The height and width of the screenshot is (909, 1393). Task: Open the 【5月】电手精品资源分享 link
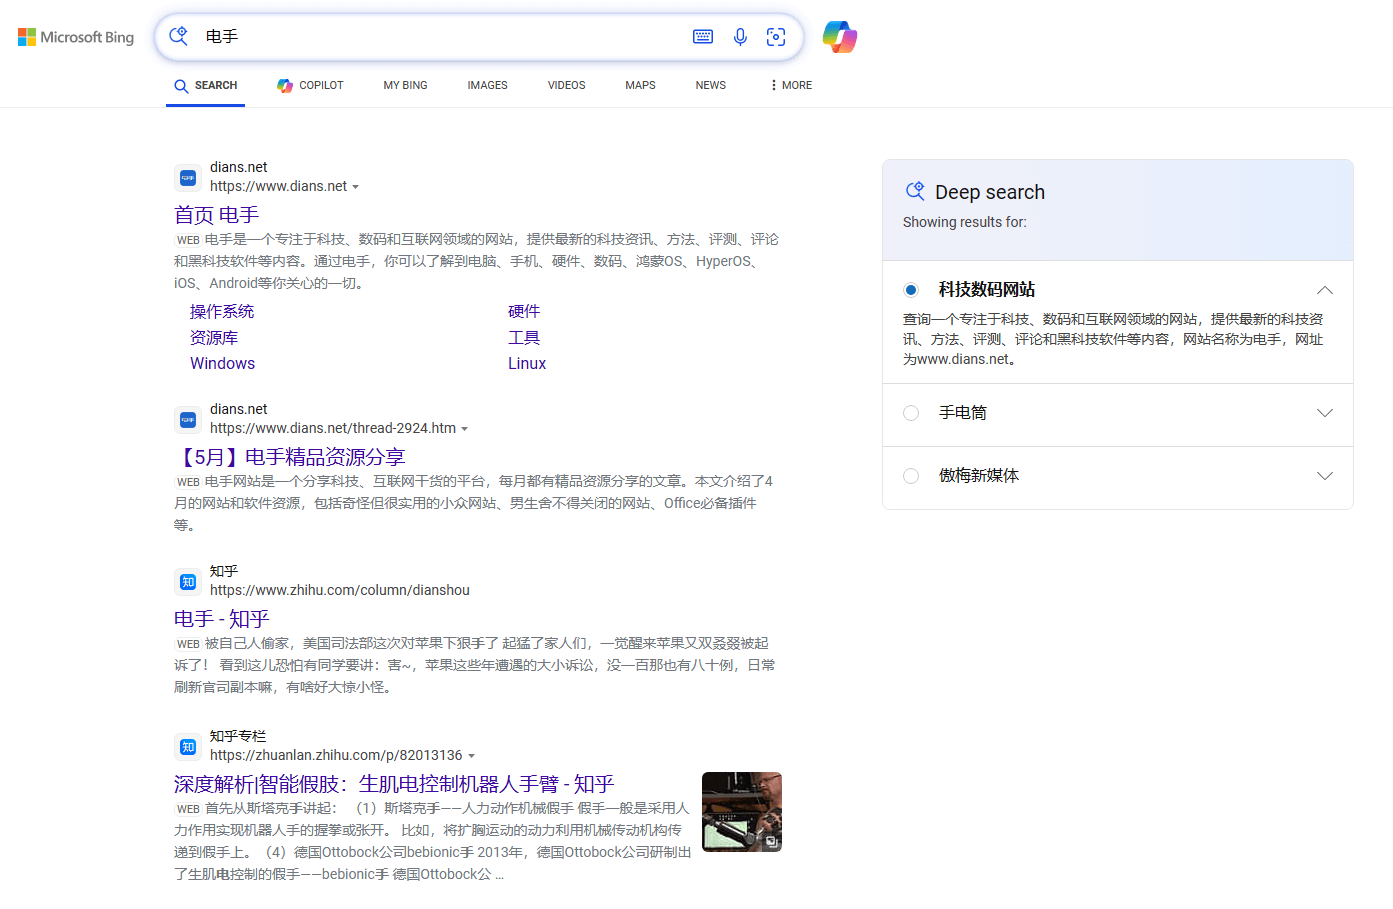click(290, 457)
